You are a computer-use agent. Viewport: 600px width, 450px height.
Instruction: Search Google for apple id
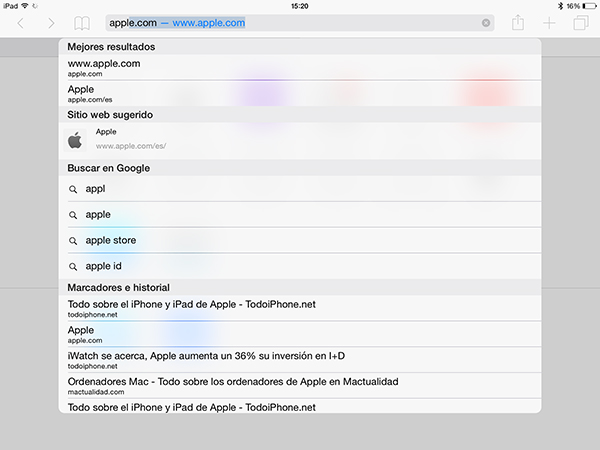pos(300,266)
